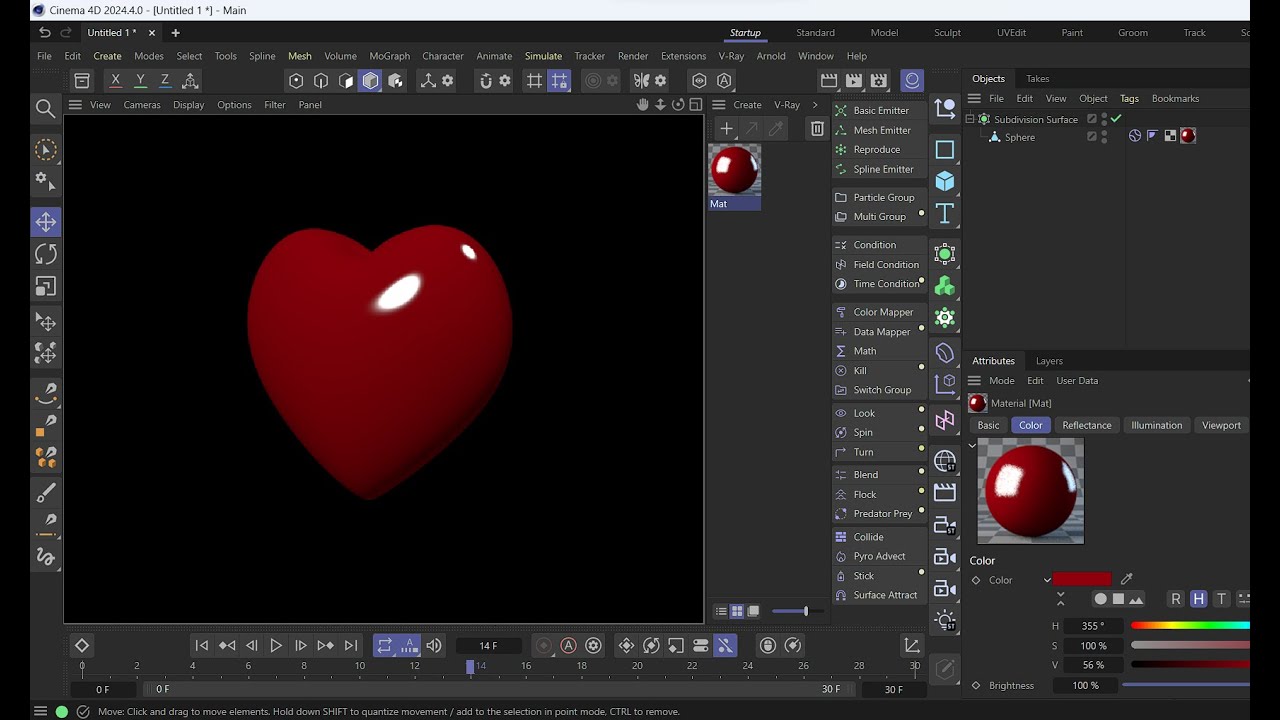
Task: Choose the Spline Emitter entry
Action: point(880,169)
